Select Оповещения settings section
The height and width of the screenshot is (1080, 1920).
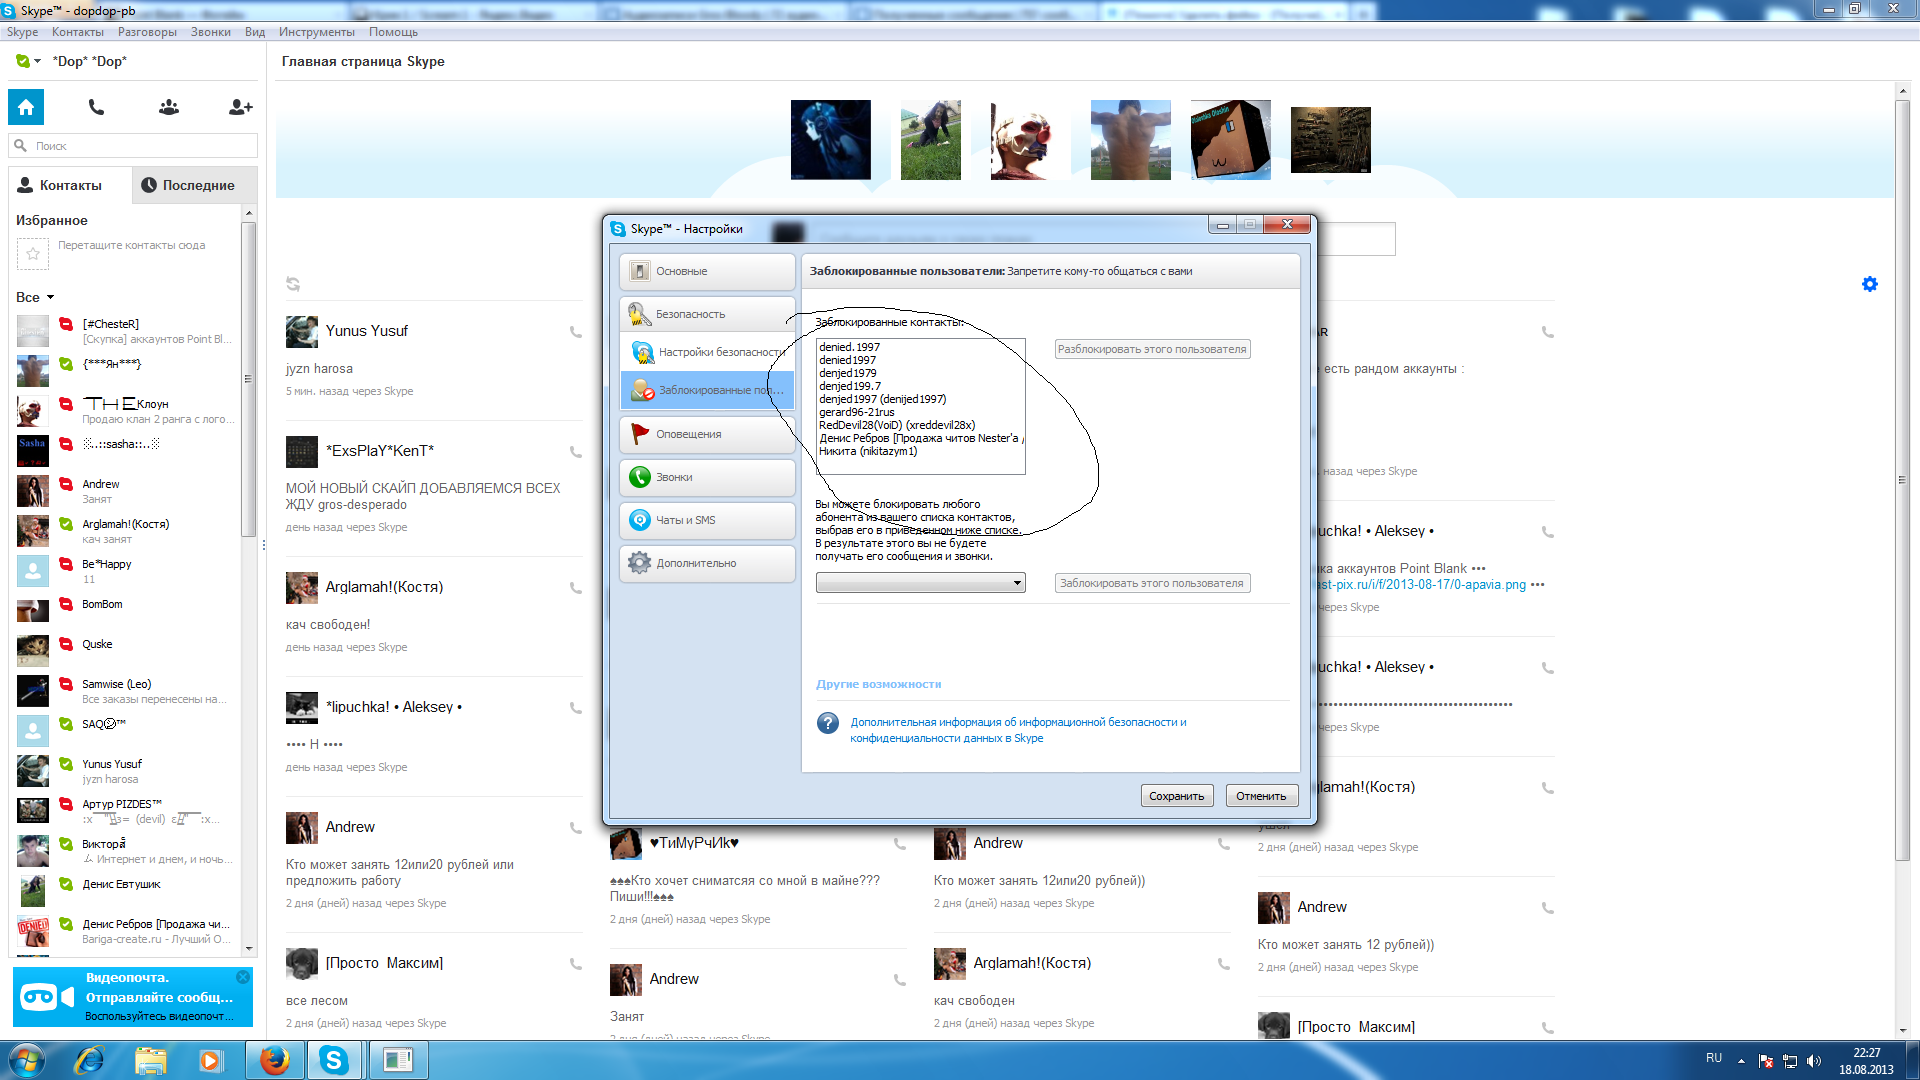[706, 434]
